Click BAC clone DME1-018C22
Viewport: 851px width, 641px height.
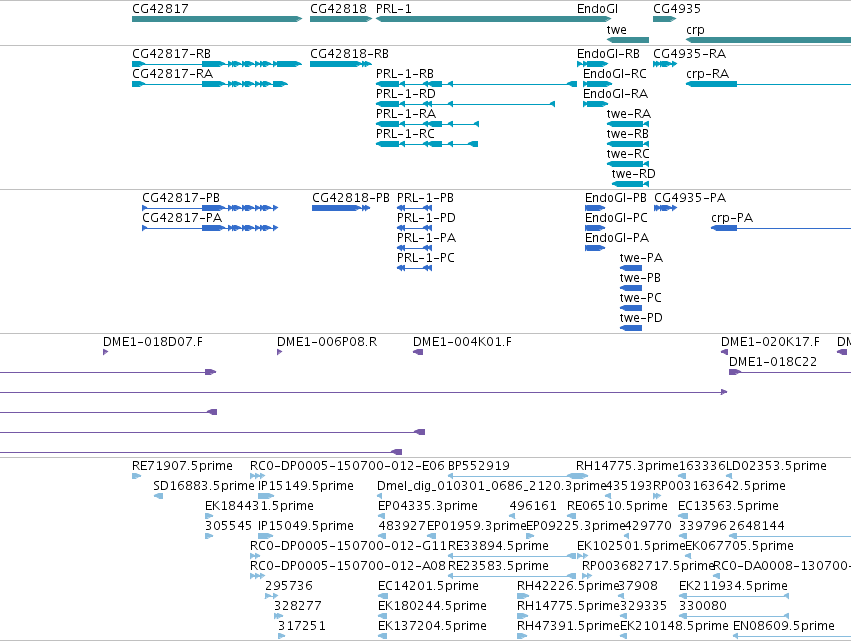click(790, 372)
